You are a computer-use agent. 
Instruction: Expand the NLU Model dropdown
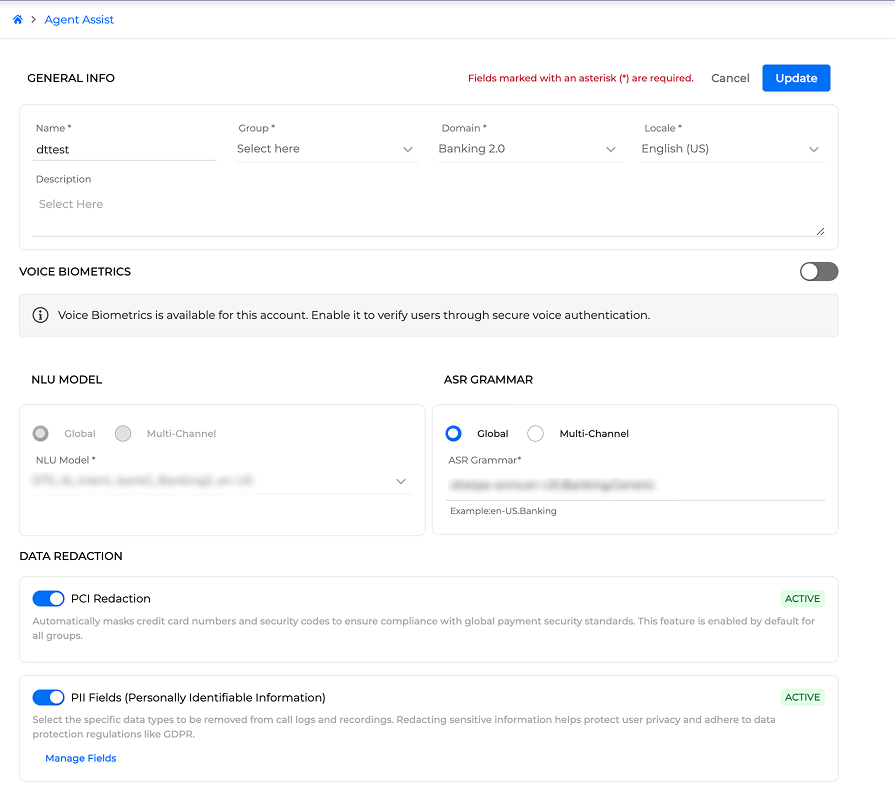(223, 481)
